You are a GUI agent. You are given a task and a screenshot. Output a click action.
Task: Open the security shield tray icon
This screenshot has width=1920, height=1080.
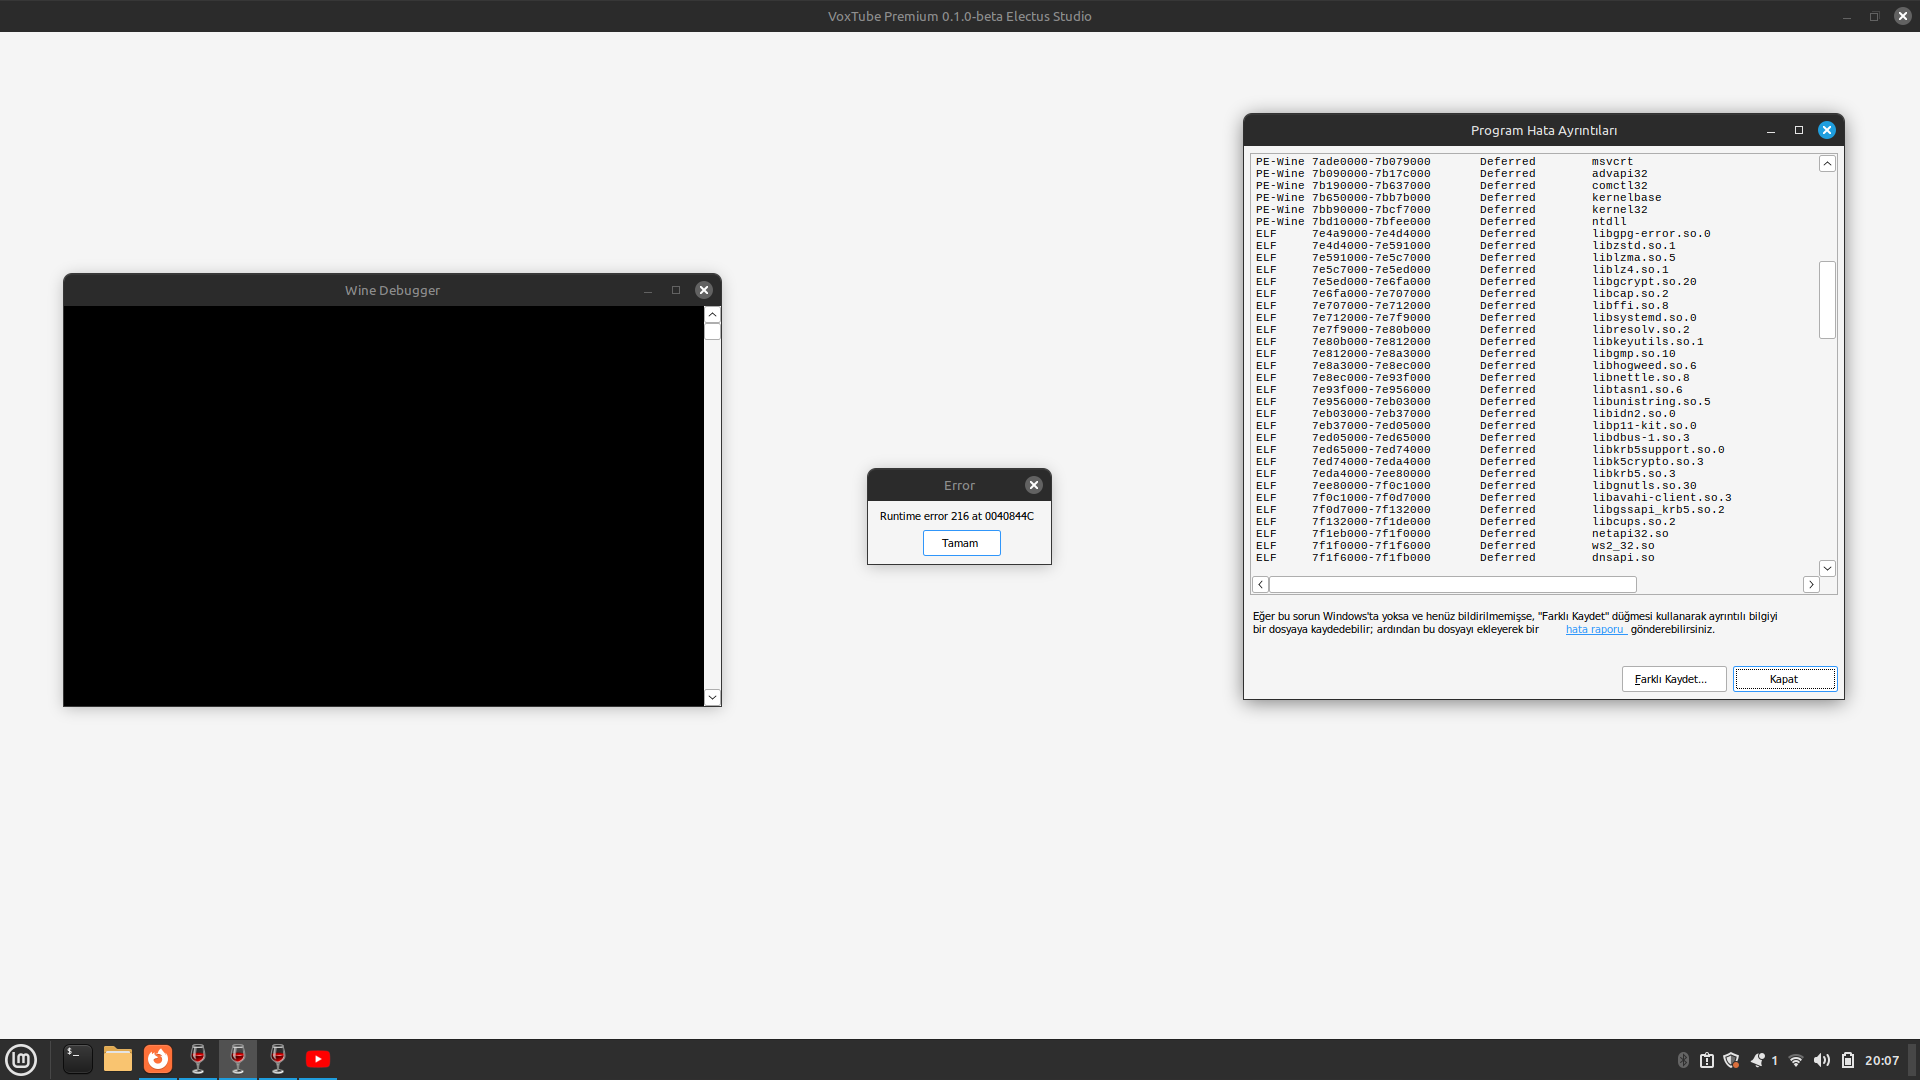(x=1731, y=1060)
